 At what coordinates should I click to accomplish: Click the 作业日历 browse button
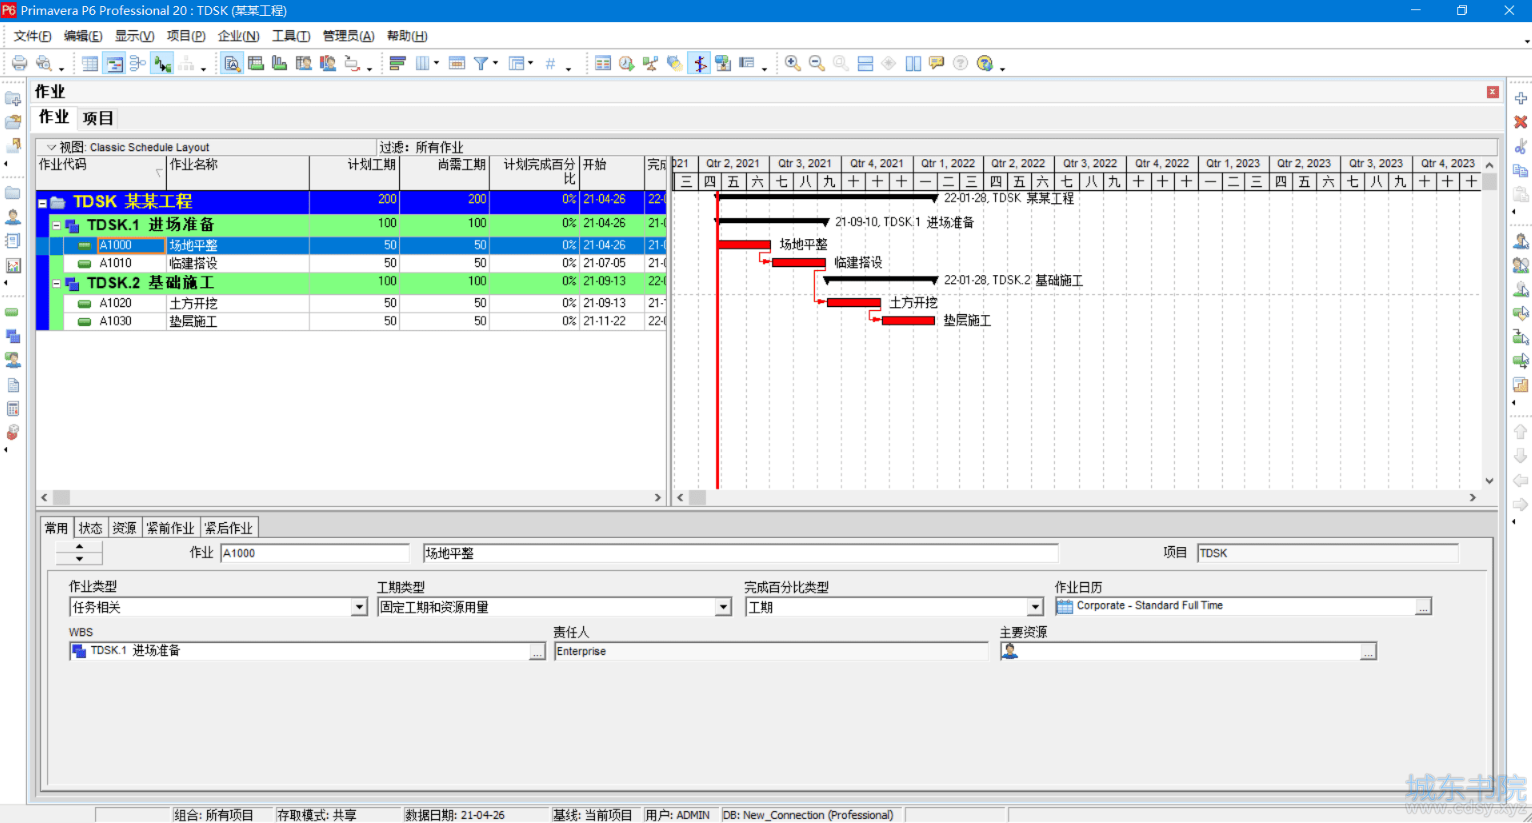pyautogui.click(x=1424, y=607)
